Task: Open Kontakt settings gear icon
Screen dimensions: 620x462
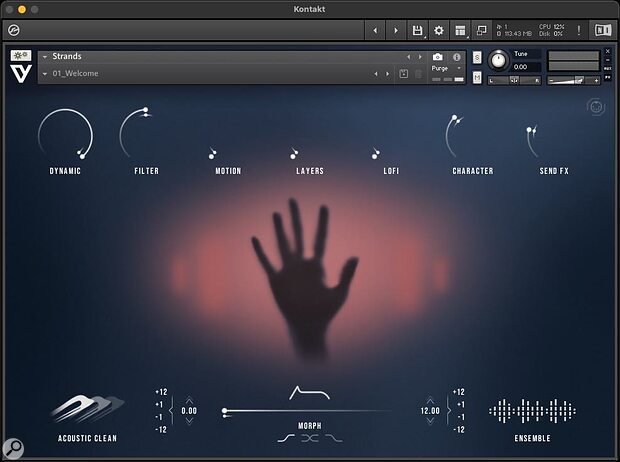Action: click(439, 30)
